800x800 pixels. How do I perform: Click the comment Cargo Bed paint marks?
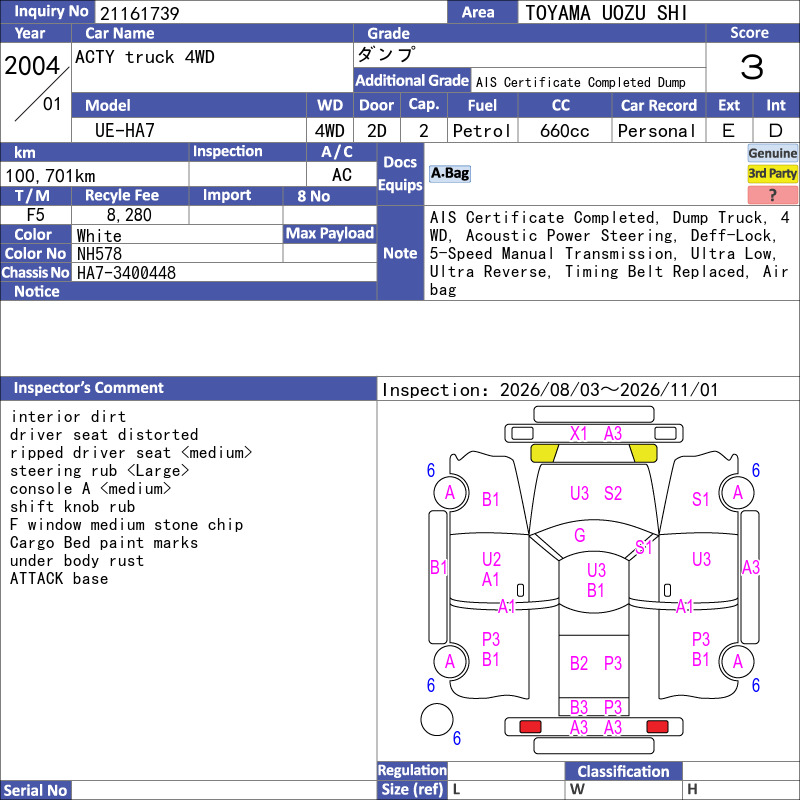[x=104, y=543]
